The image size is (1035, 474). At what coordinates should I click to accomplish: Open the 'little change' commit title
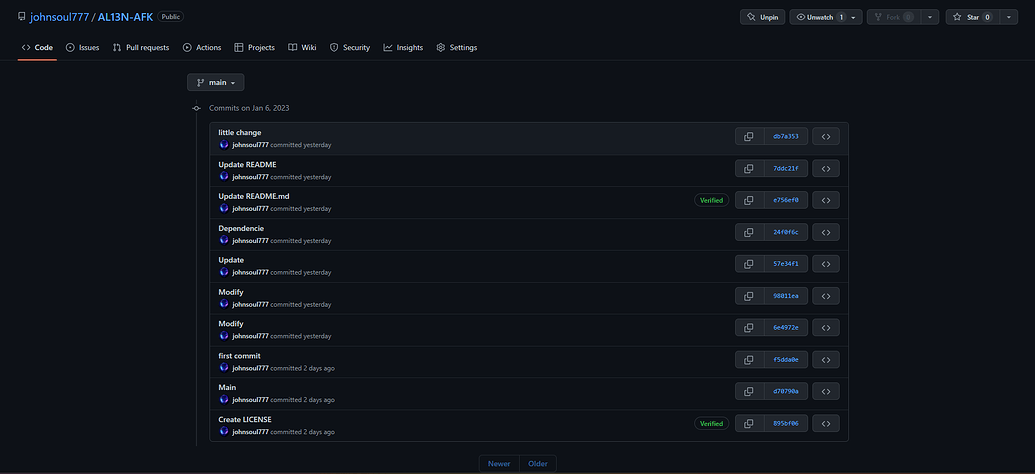pos(240,132)
